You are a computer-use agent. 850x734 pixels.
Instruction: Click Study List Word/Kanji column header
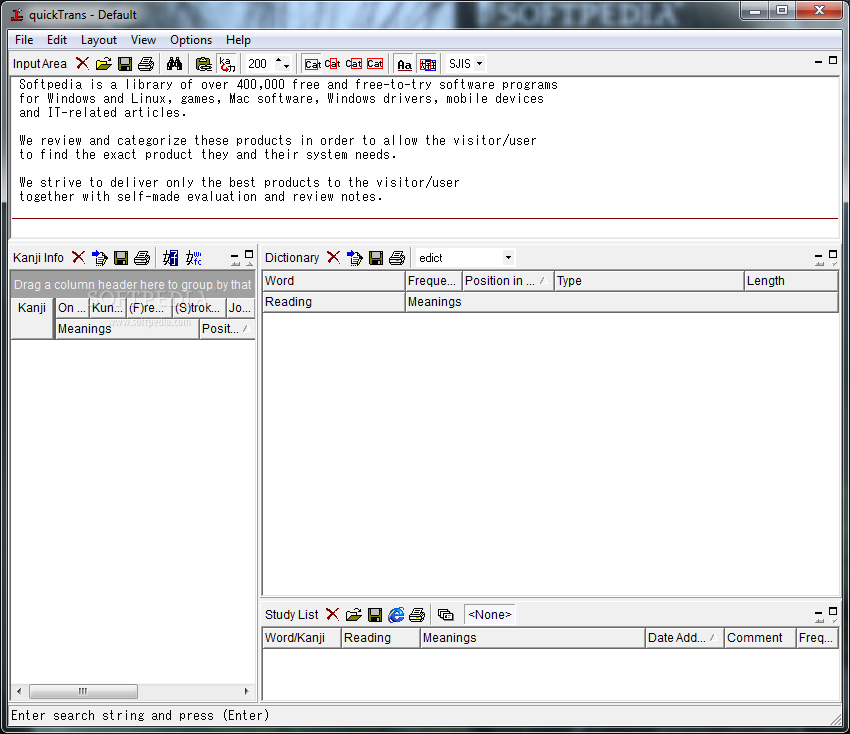pos(301,638)
